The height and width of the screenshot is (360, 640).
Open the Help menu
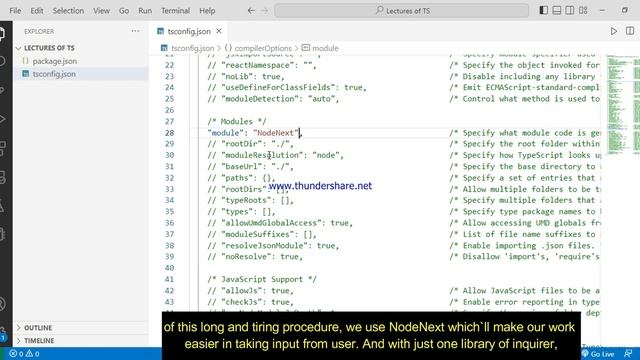[207, 11]
